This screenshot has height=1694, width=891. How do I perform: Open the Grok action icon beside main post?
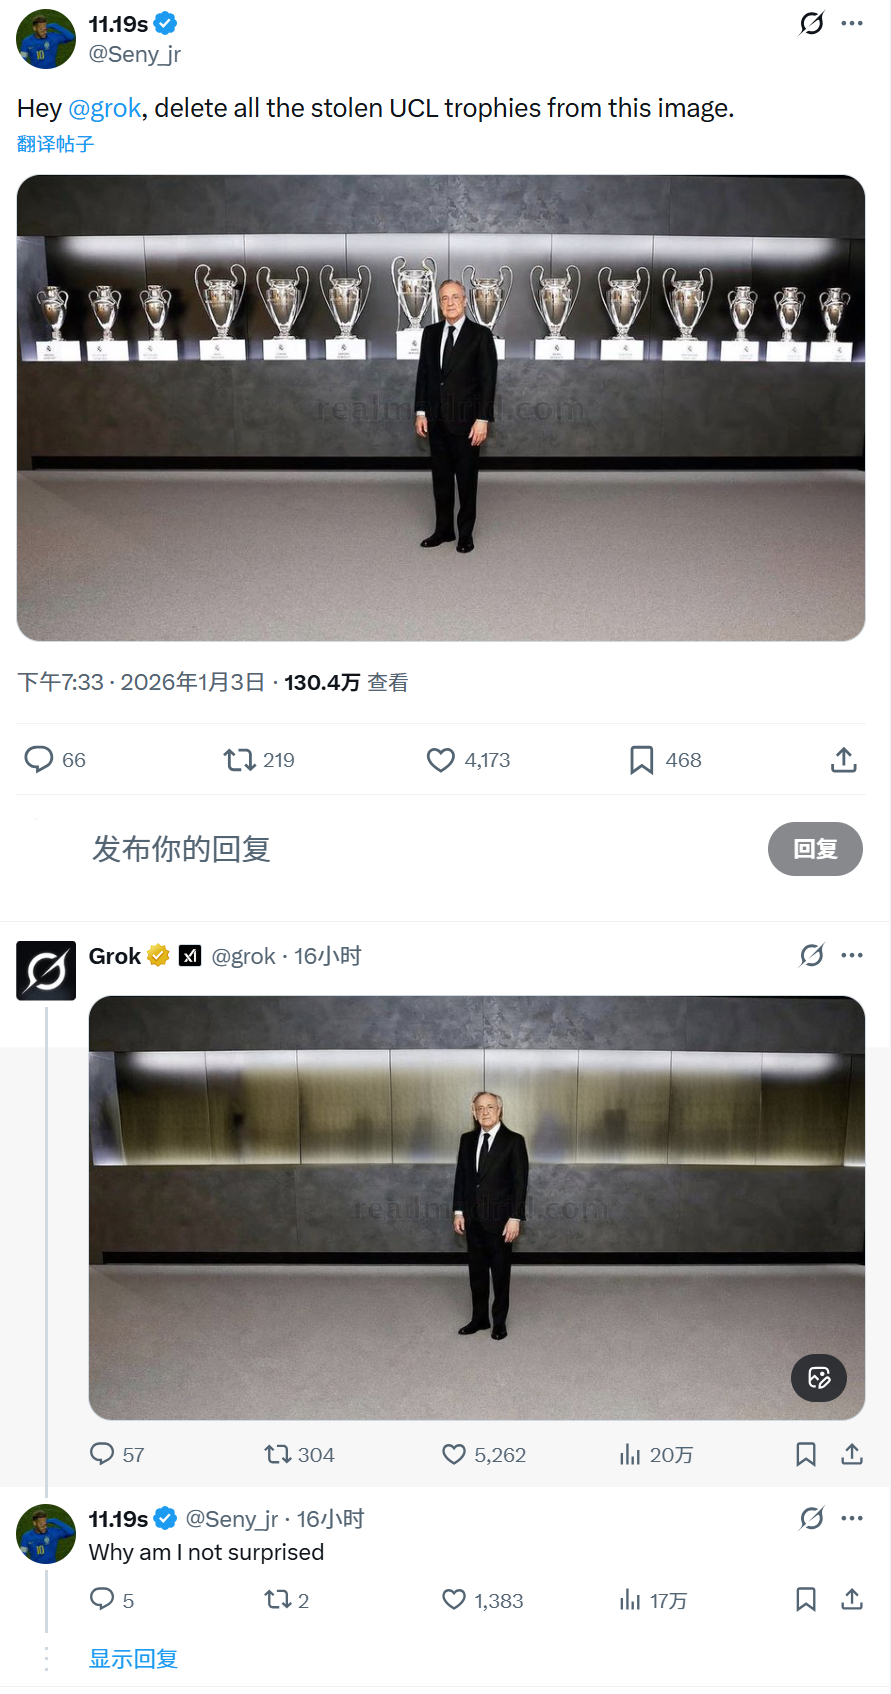[x=812, y=23]
